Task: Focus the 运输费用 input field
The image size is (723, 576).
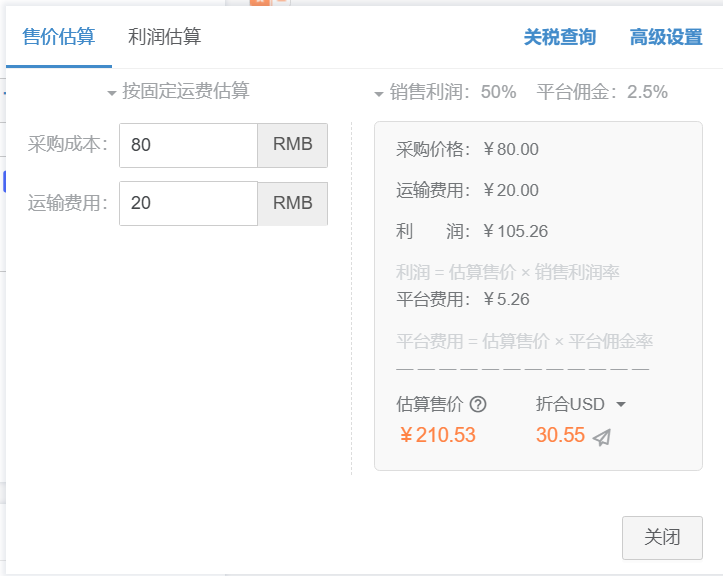Action: (188, 203)
